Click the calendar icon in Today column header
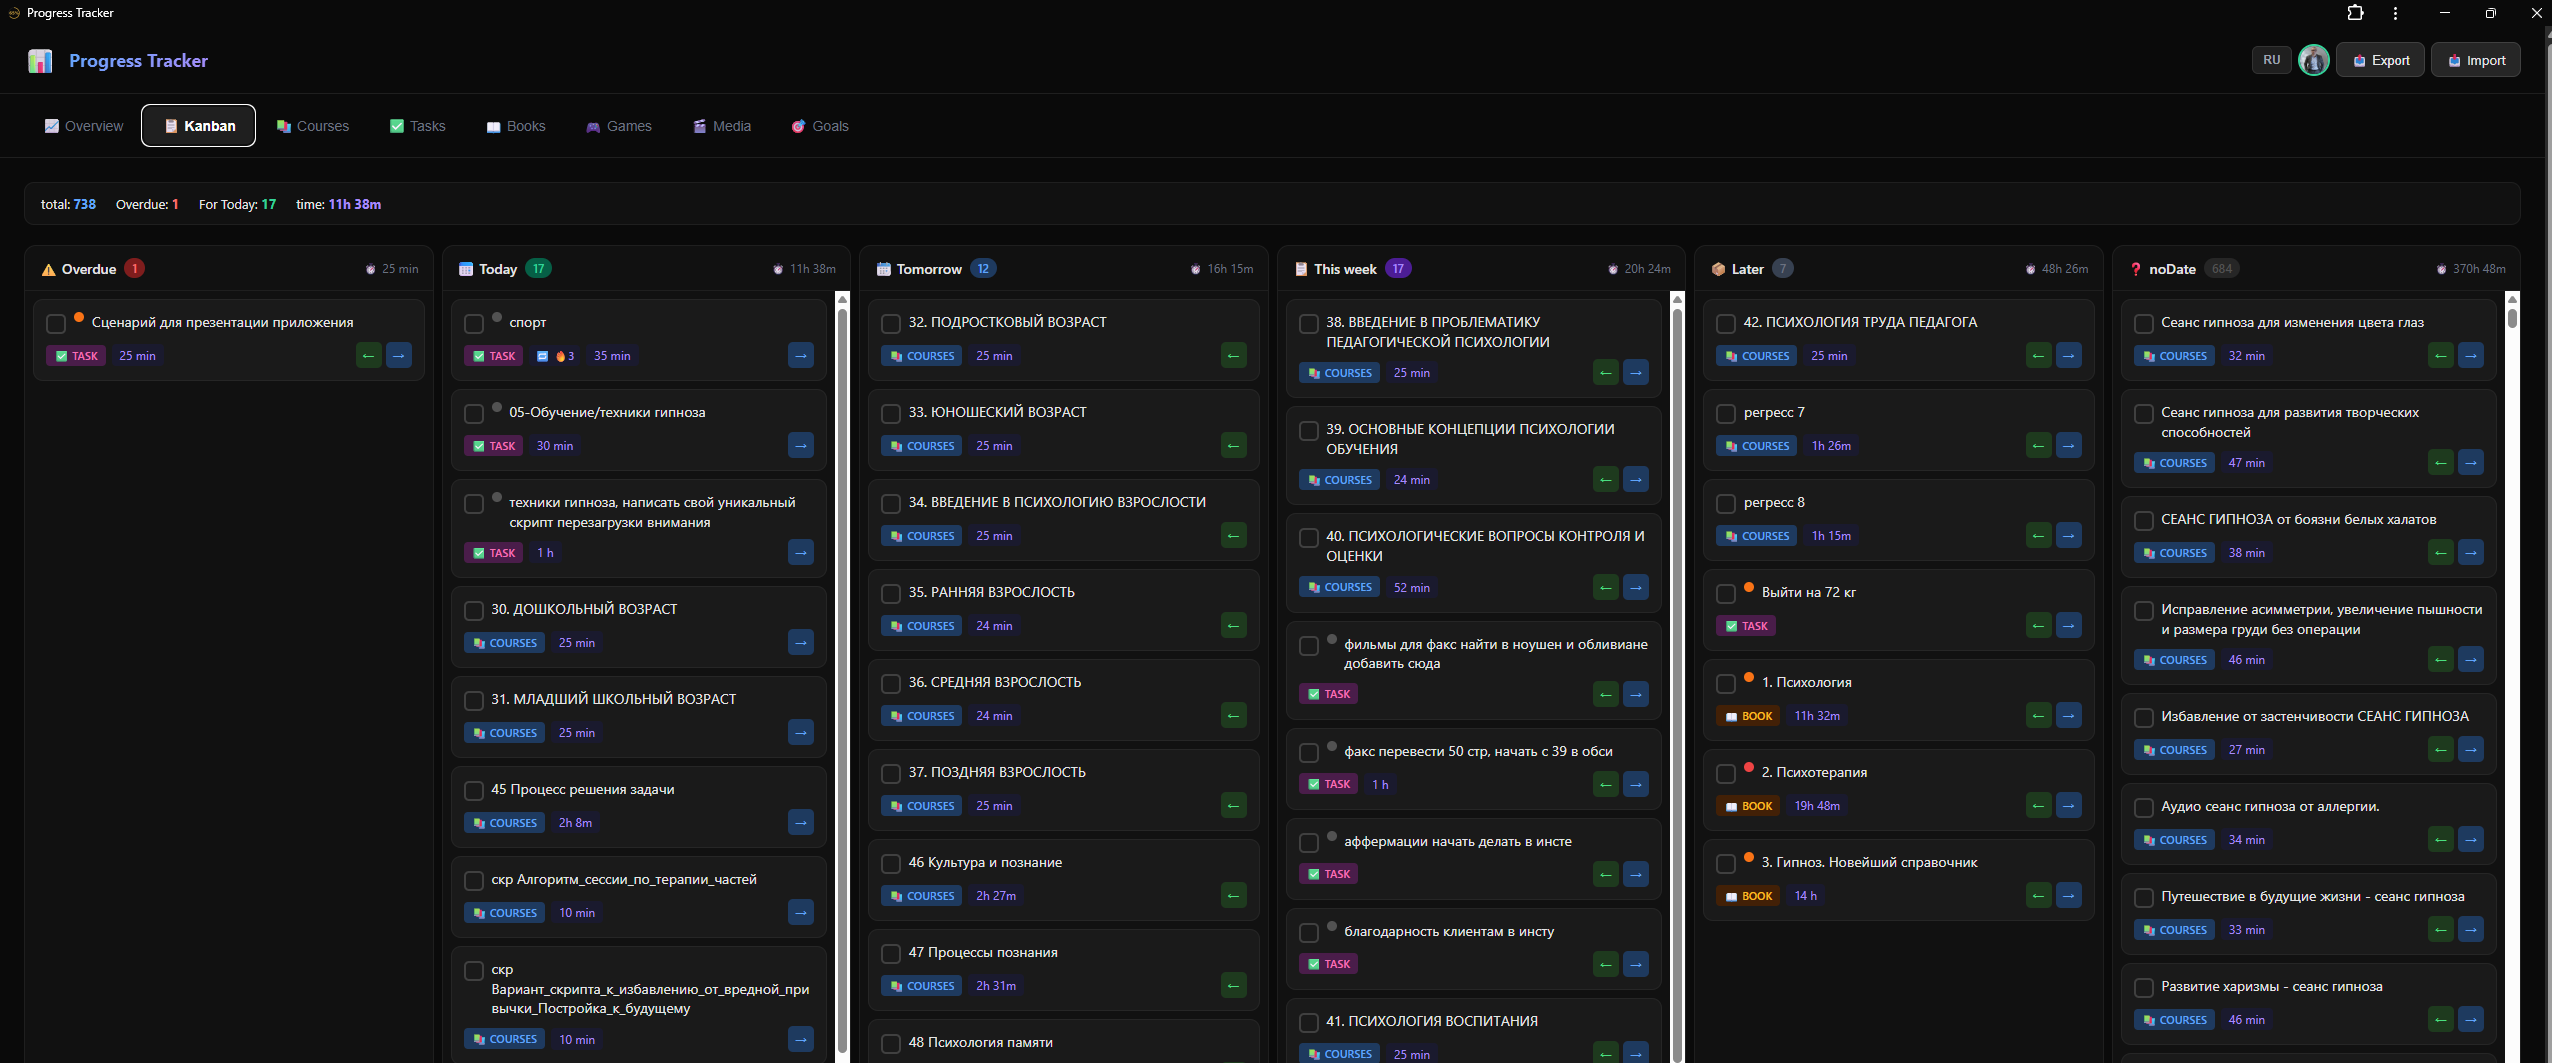The width and height of the screenshot is (2552, 1063). (x=466, y=268)
